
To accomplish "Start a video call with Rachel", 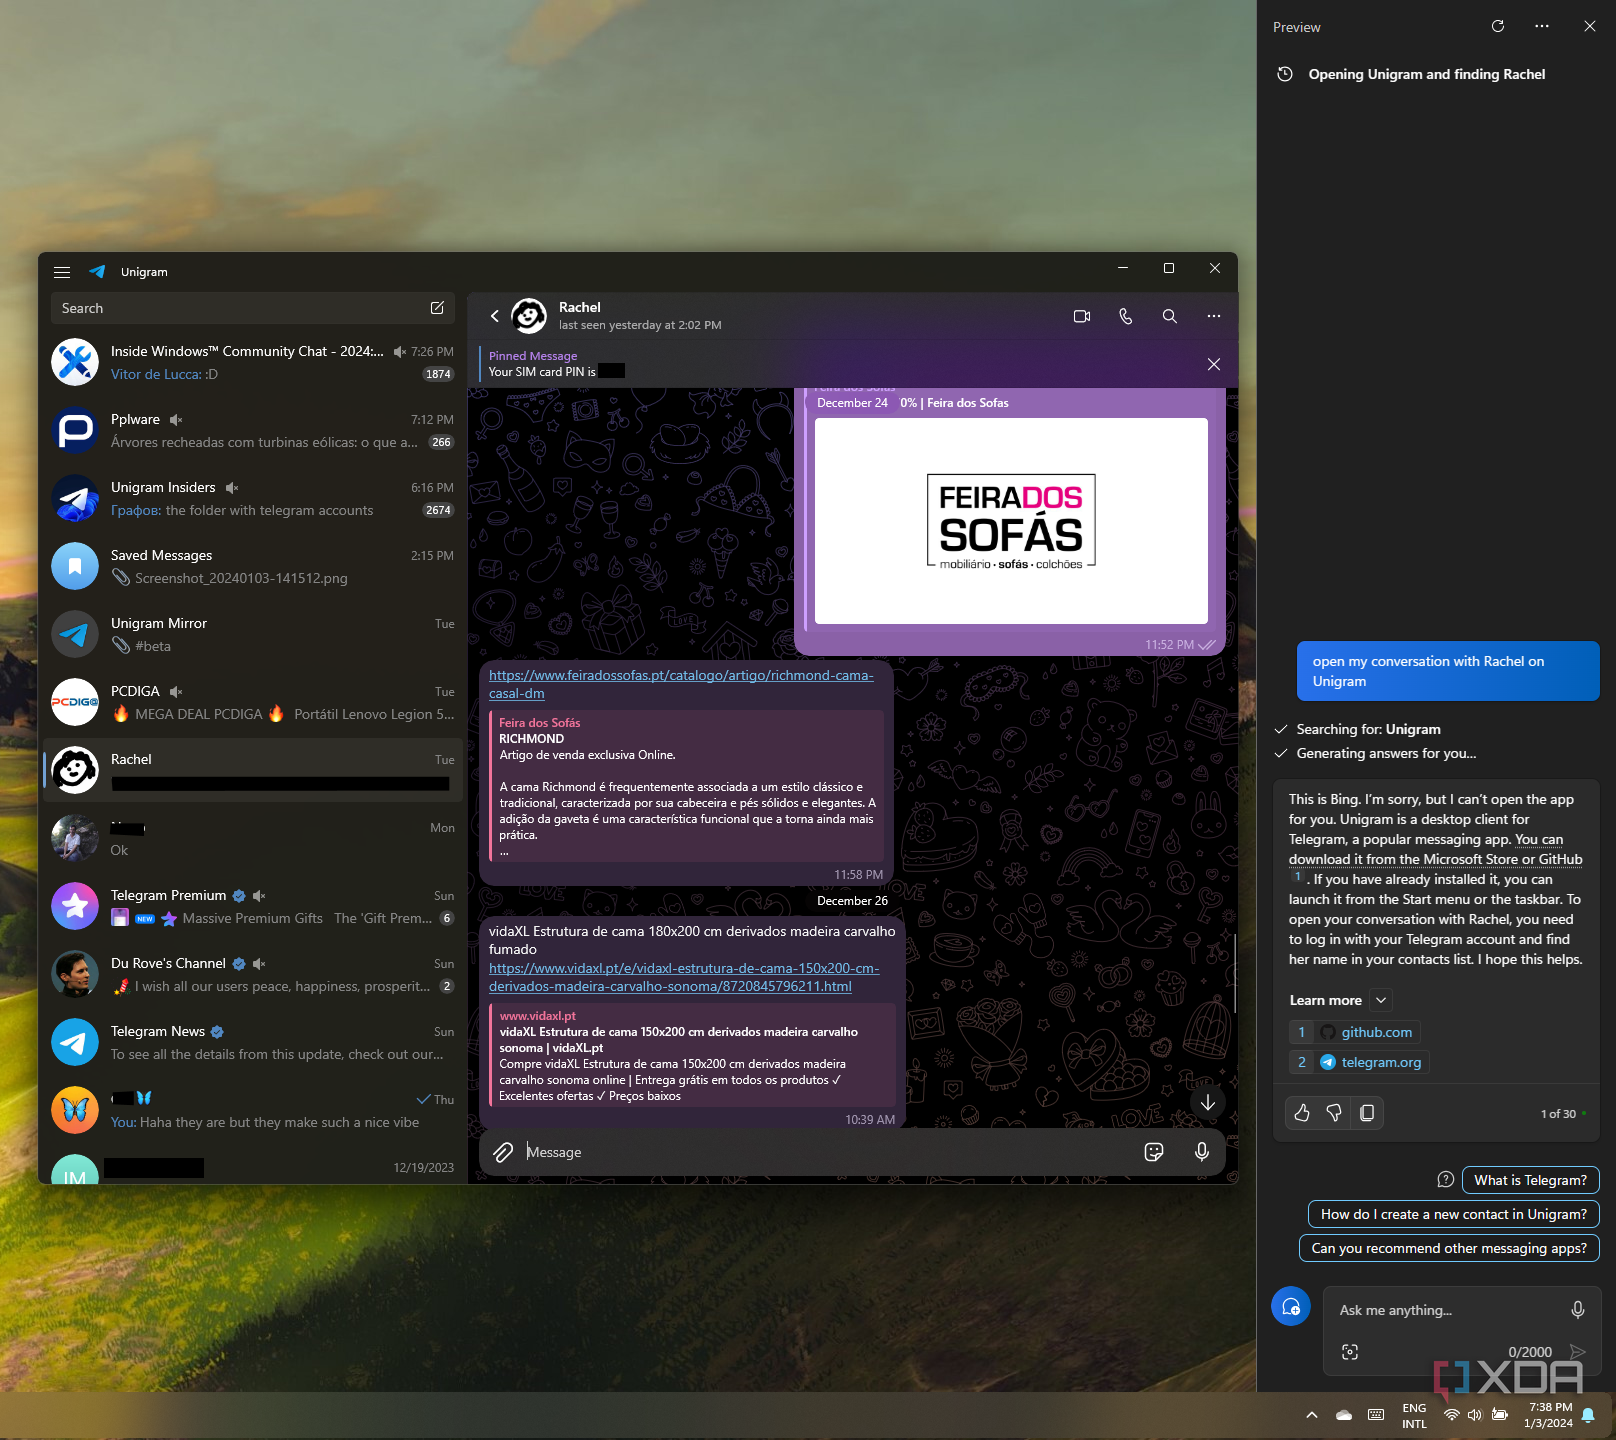I will pyautogui.click(x=1081, y=316).
